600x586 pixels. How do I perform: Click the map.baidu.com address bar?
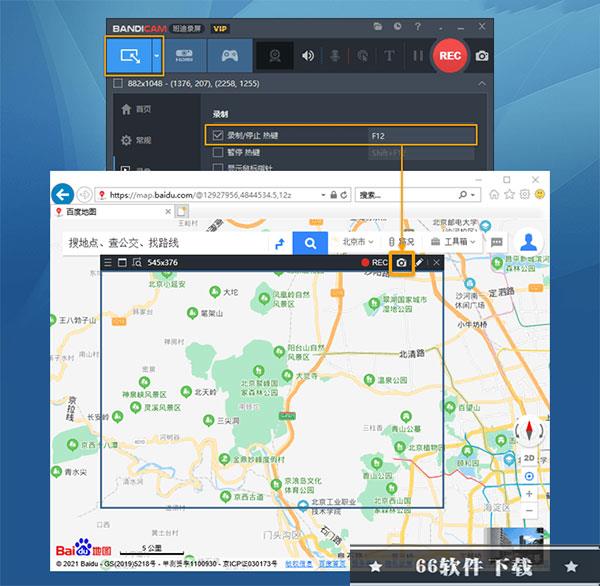[x=207, y=195]
